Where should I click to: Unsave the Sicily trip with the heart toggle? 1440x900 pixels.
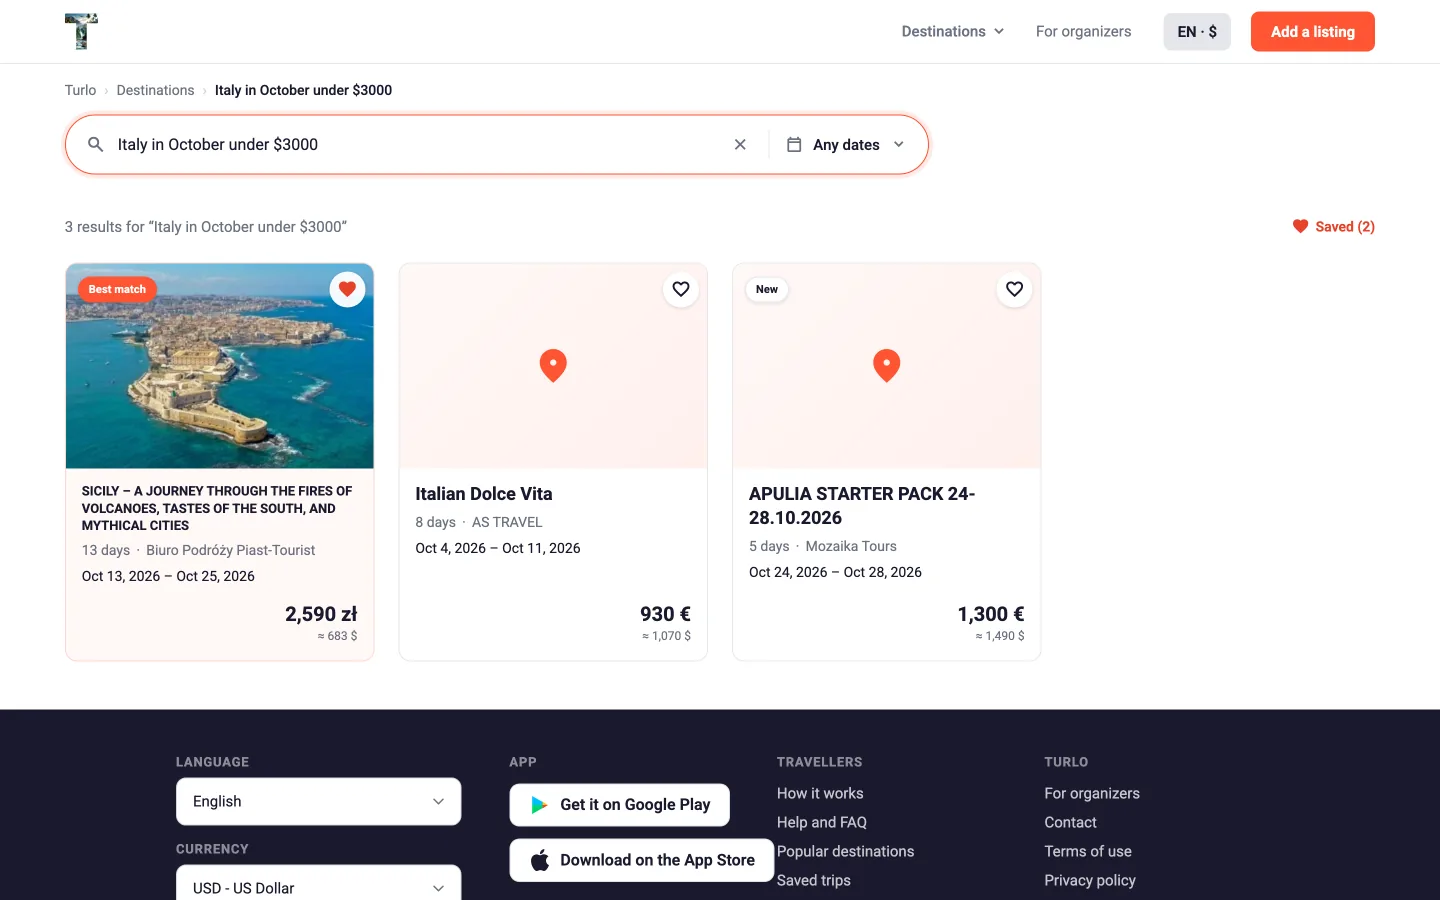point(347,289)
